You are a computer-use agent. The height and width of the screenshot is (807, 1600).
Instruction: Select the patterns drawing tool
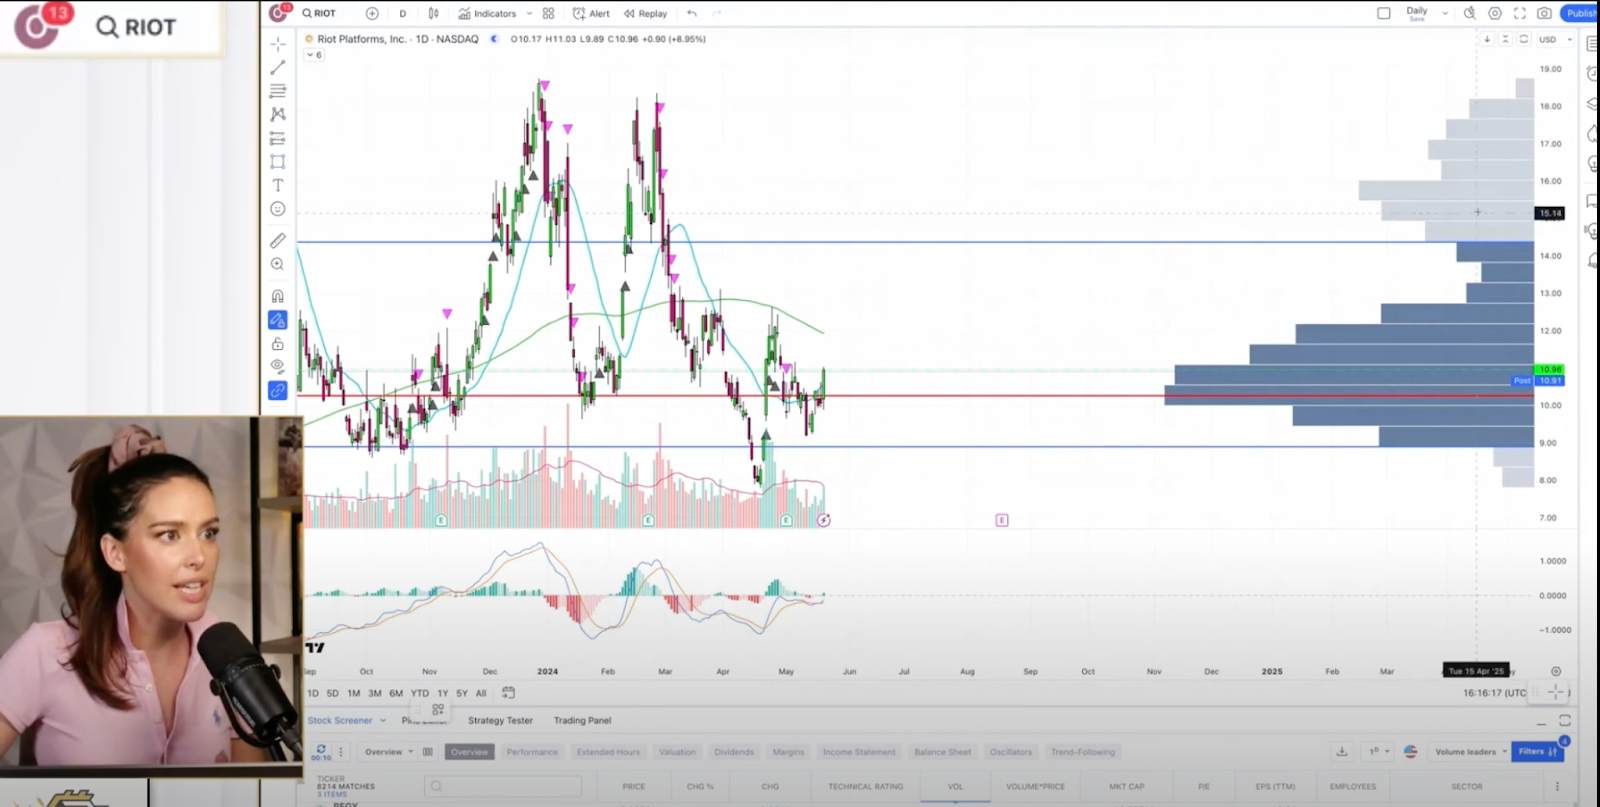pyautogui.click(x=278, y=114)
